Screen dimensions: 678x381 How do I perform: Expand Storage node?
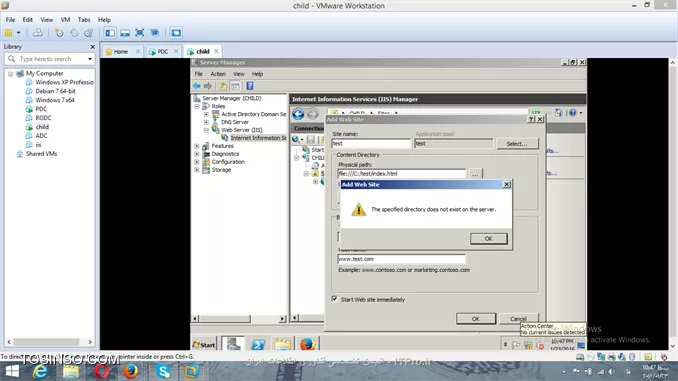click(197, 170)
